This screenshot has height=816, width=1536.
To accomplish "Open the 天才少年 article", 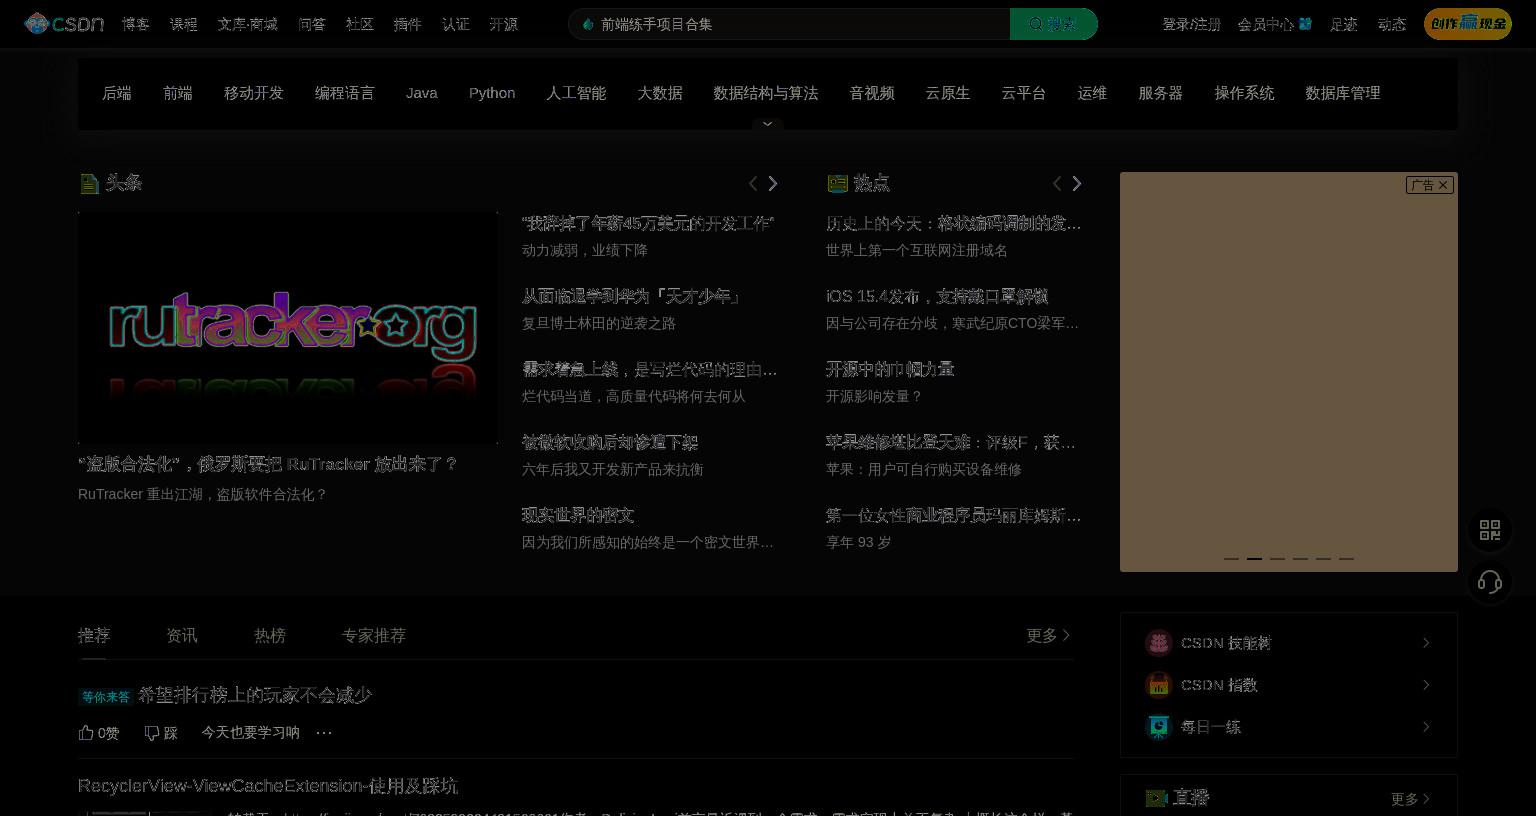I will click(631, 296).
